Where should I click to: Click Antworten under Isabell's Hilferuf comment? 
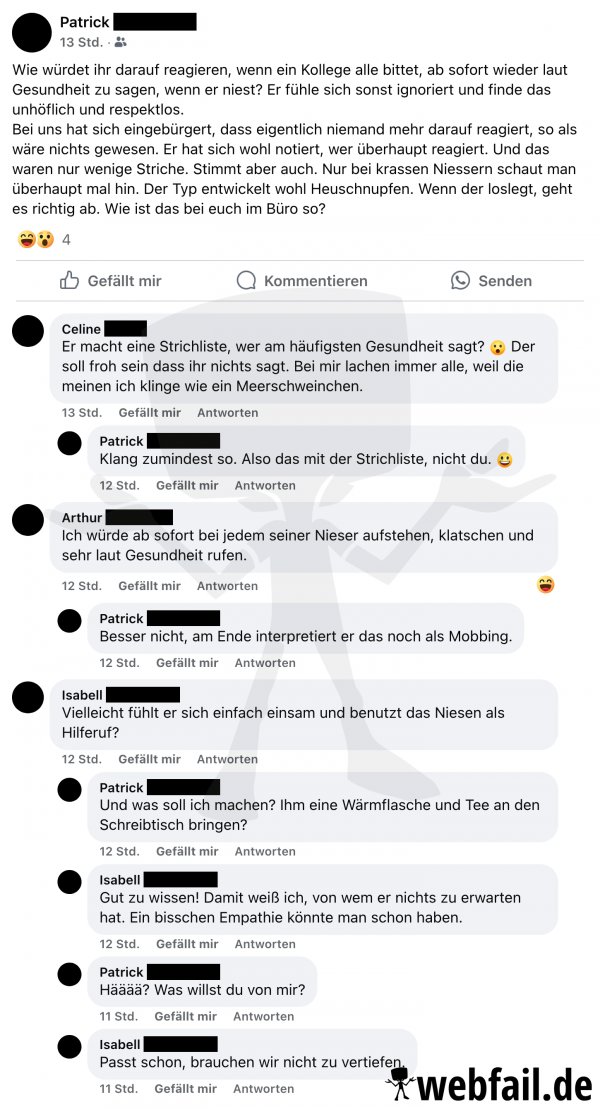click(x=227, y=759)
